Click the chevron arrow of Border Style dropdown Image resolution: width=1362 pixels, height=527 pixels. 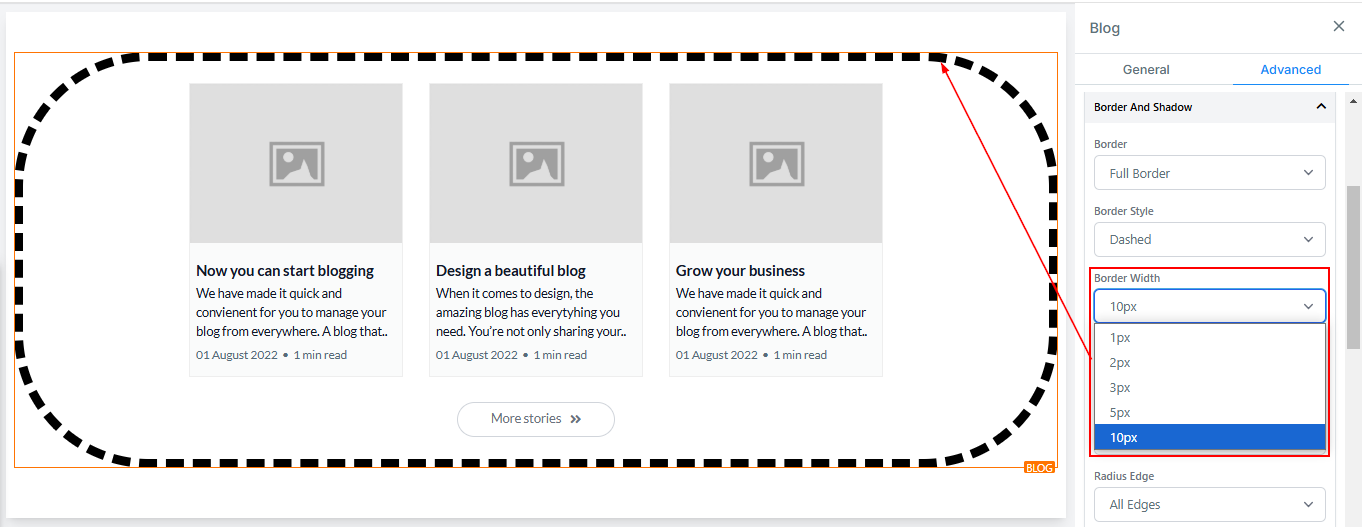click(x=1308, y=239)
